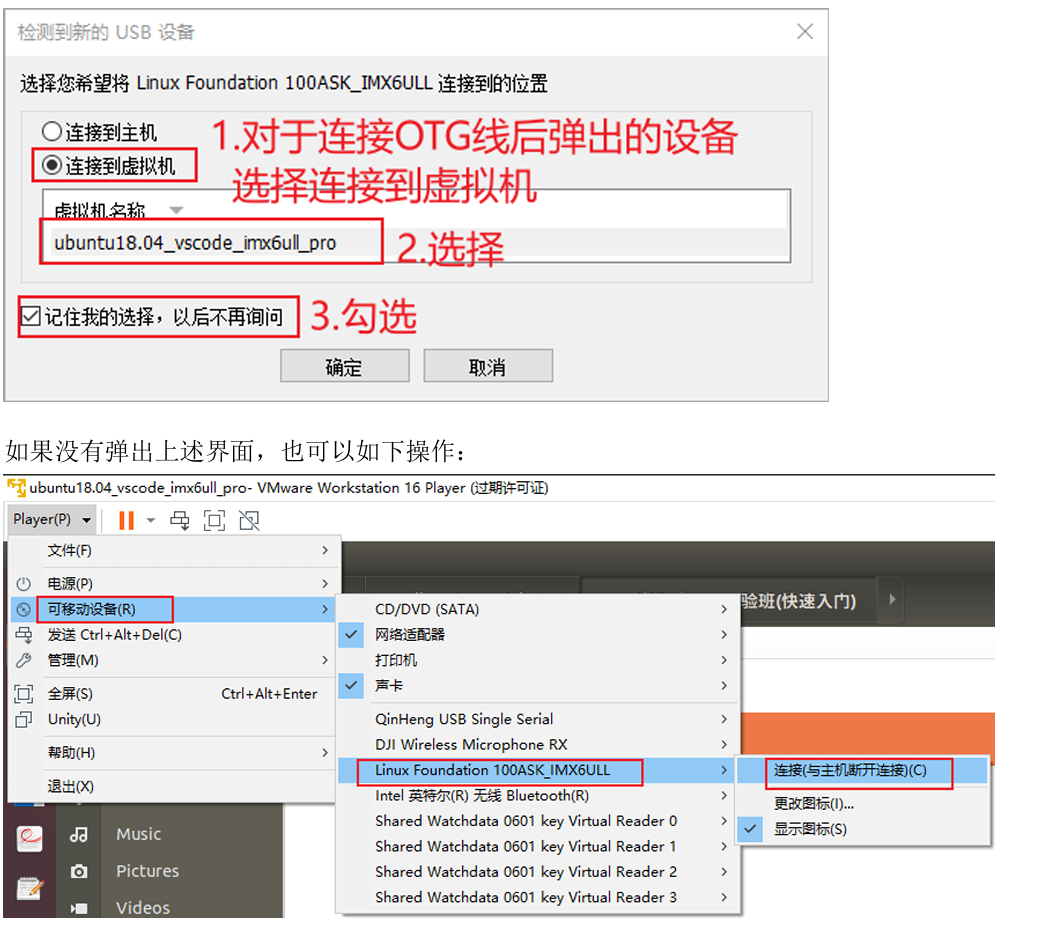The width and height of the screenshot is (1050, 928).
Task: Toggle the 显示图标(S) checkmark
Action: click(751, 829)
